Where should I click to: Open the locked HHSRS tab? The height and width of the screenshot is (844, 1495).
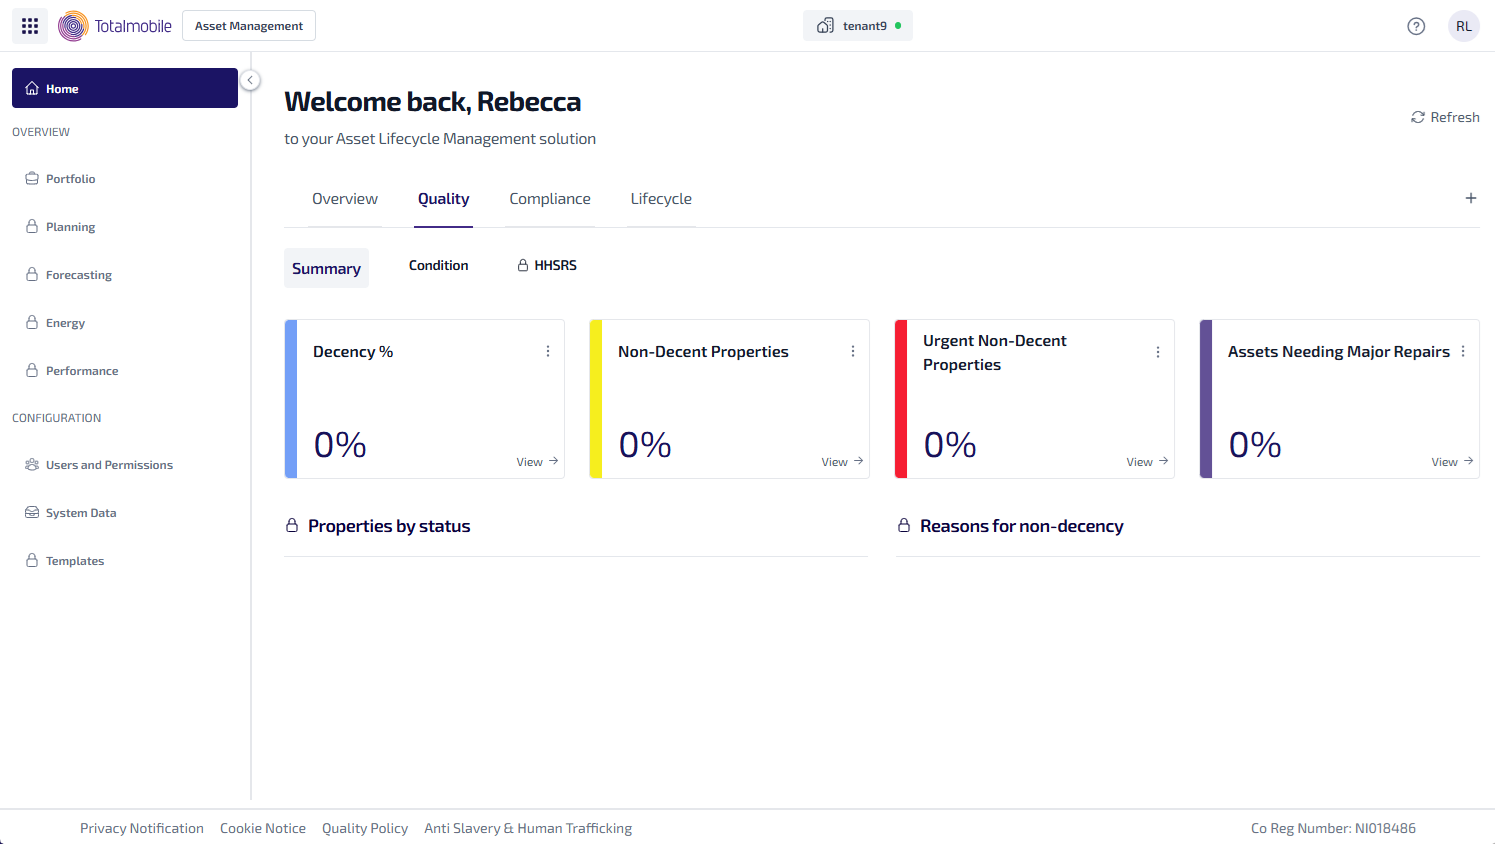(x=547, y=265)
